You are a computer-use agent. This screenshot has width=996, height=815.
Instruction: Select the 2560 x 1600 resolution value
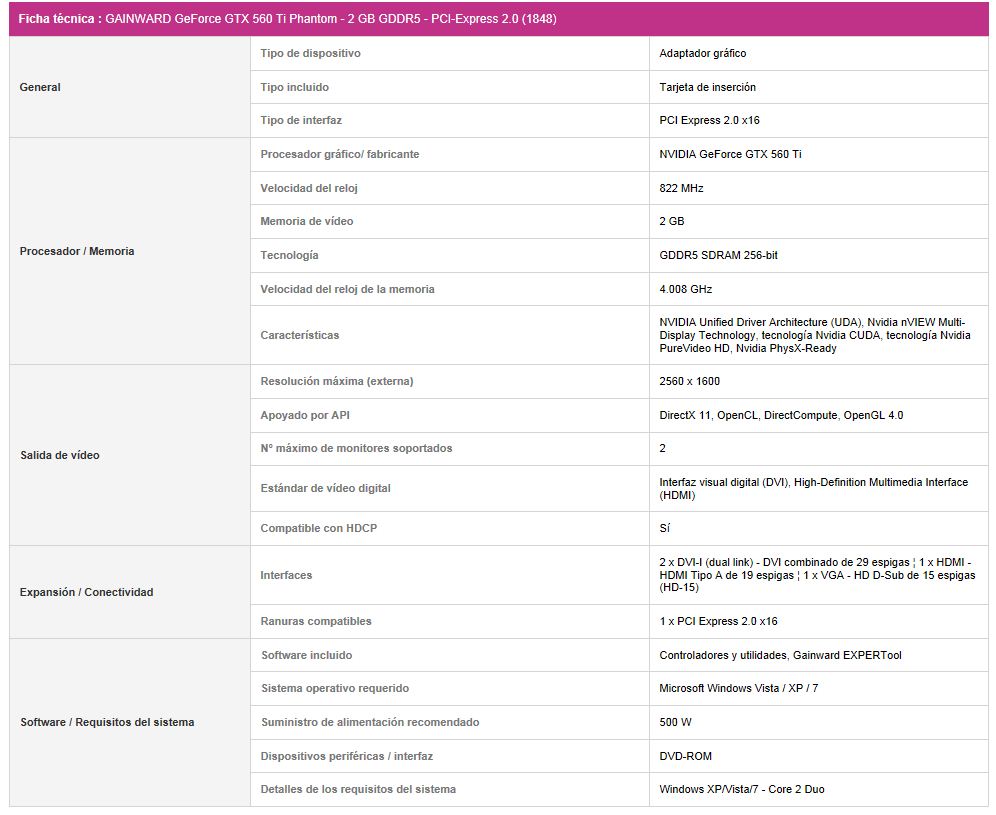[x=690, y=381]
